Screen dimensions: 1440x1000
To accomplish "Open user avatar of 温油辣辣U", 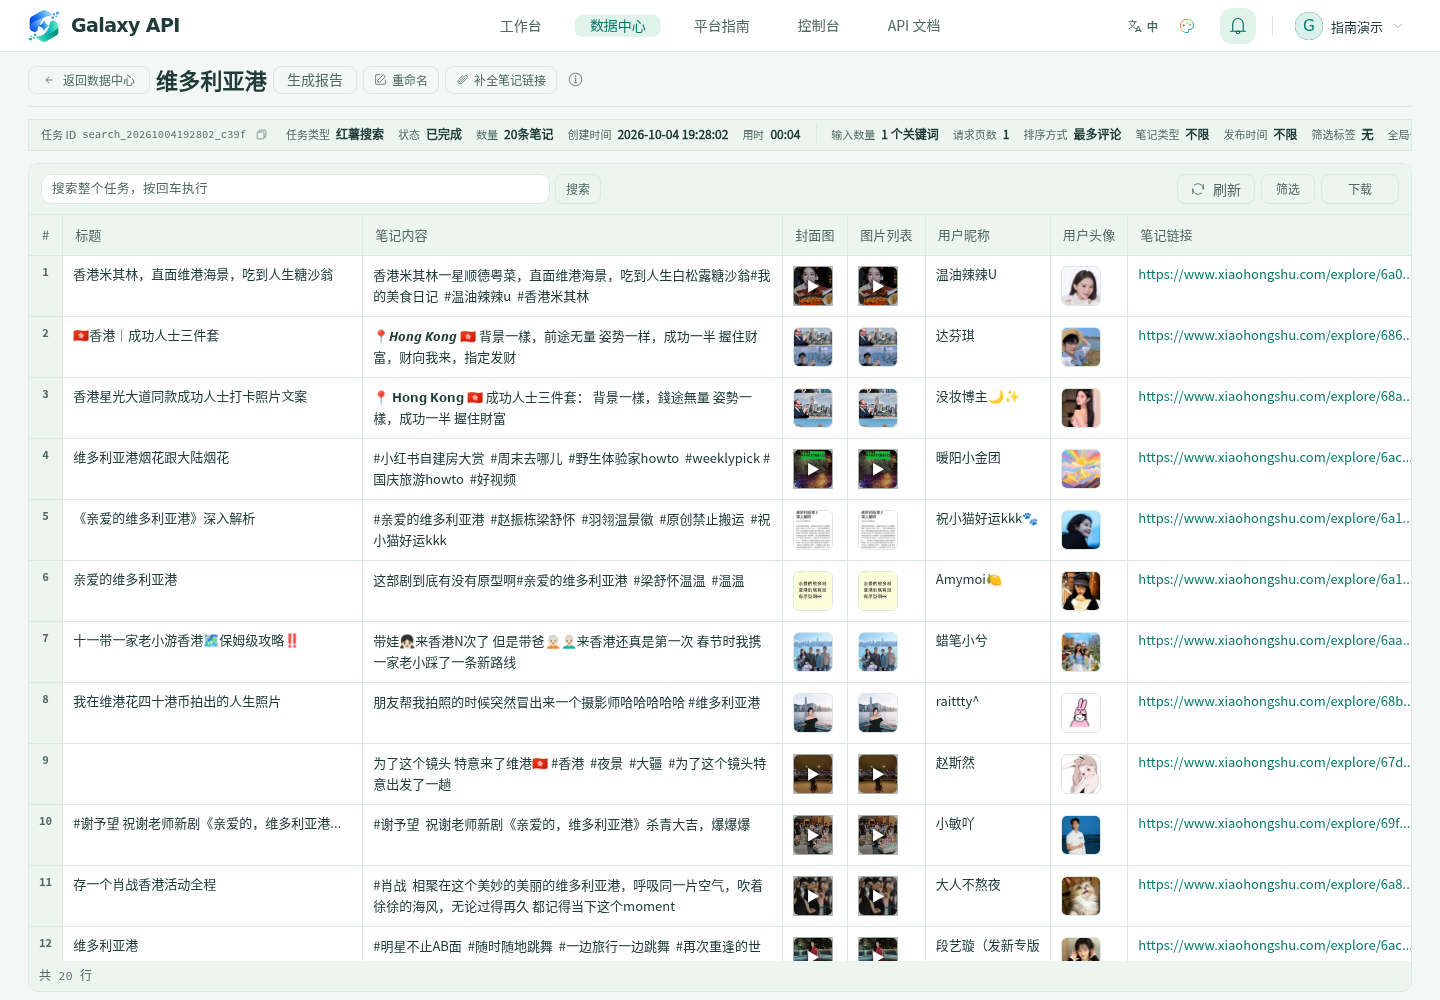I will (1081, 286).
